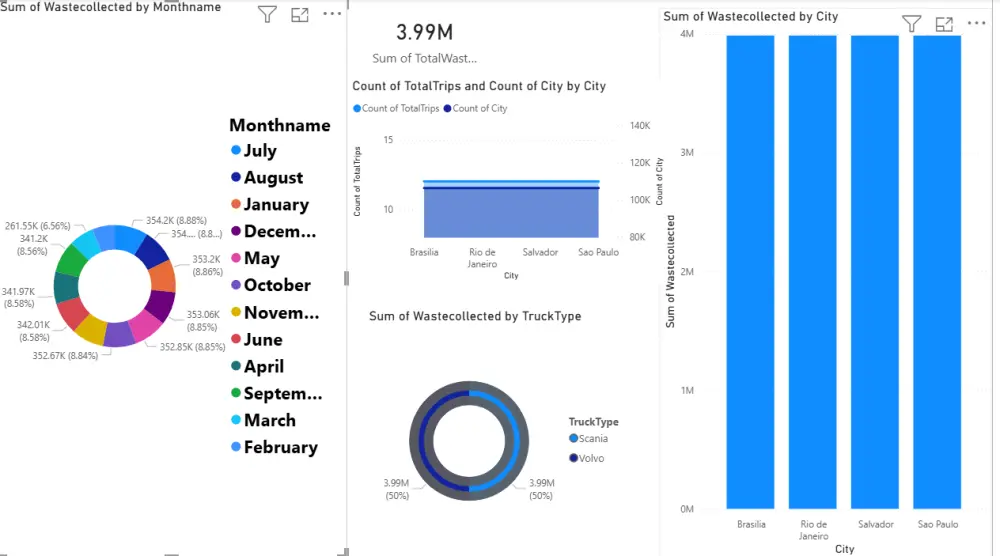The height and width of the screenshot is (556, 1000).
Task: Select November legend entry
Action: (x=275, y=312)
